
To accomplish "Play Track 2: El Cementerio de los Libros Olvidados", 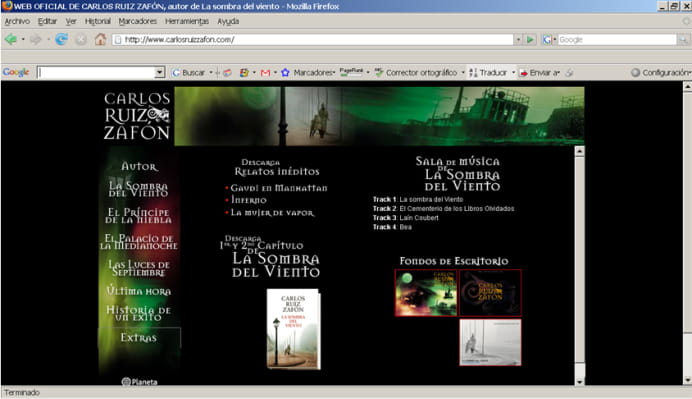I will (444, 209).
